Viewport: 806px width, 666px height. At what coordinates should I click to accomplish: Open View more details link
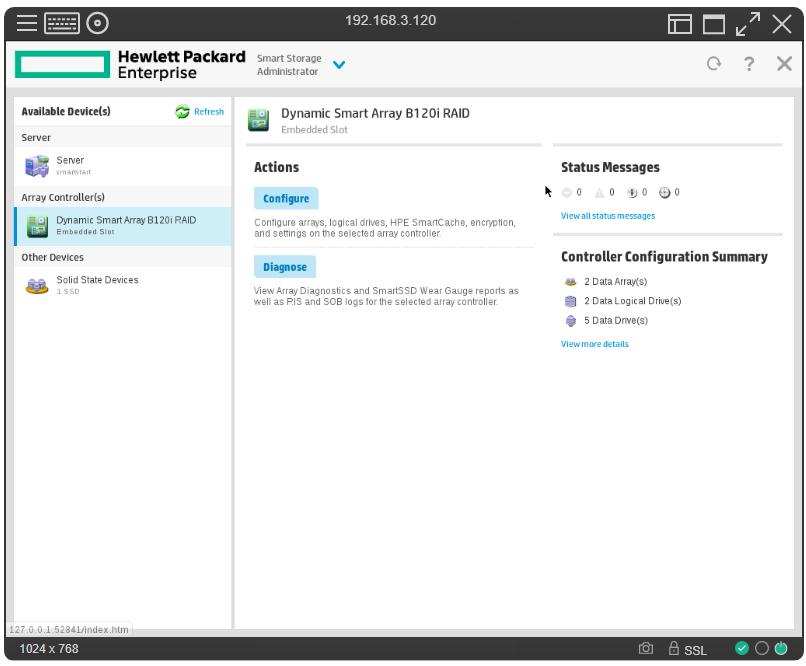(x=595, y=344)
